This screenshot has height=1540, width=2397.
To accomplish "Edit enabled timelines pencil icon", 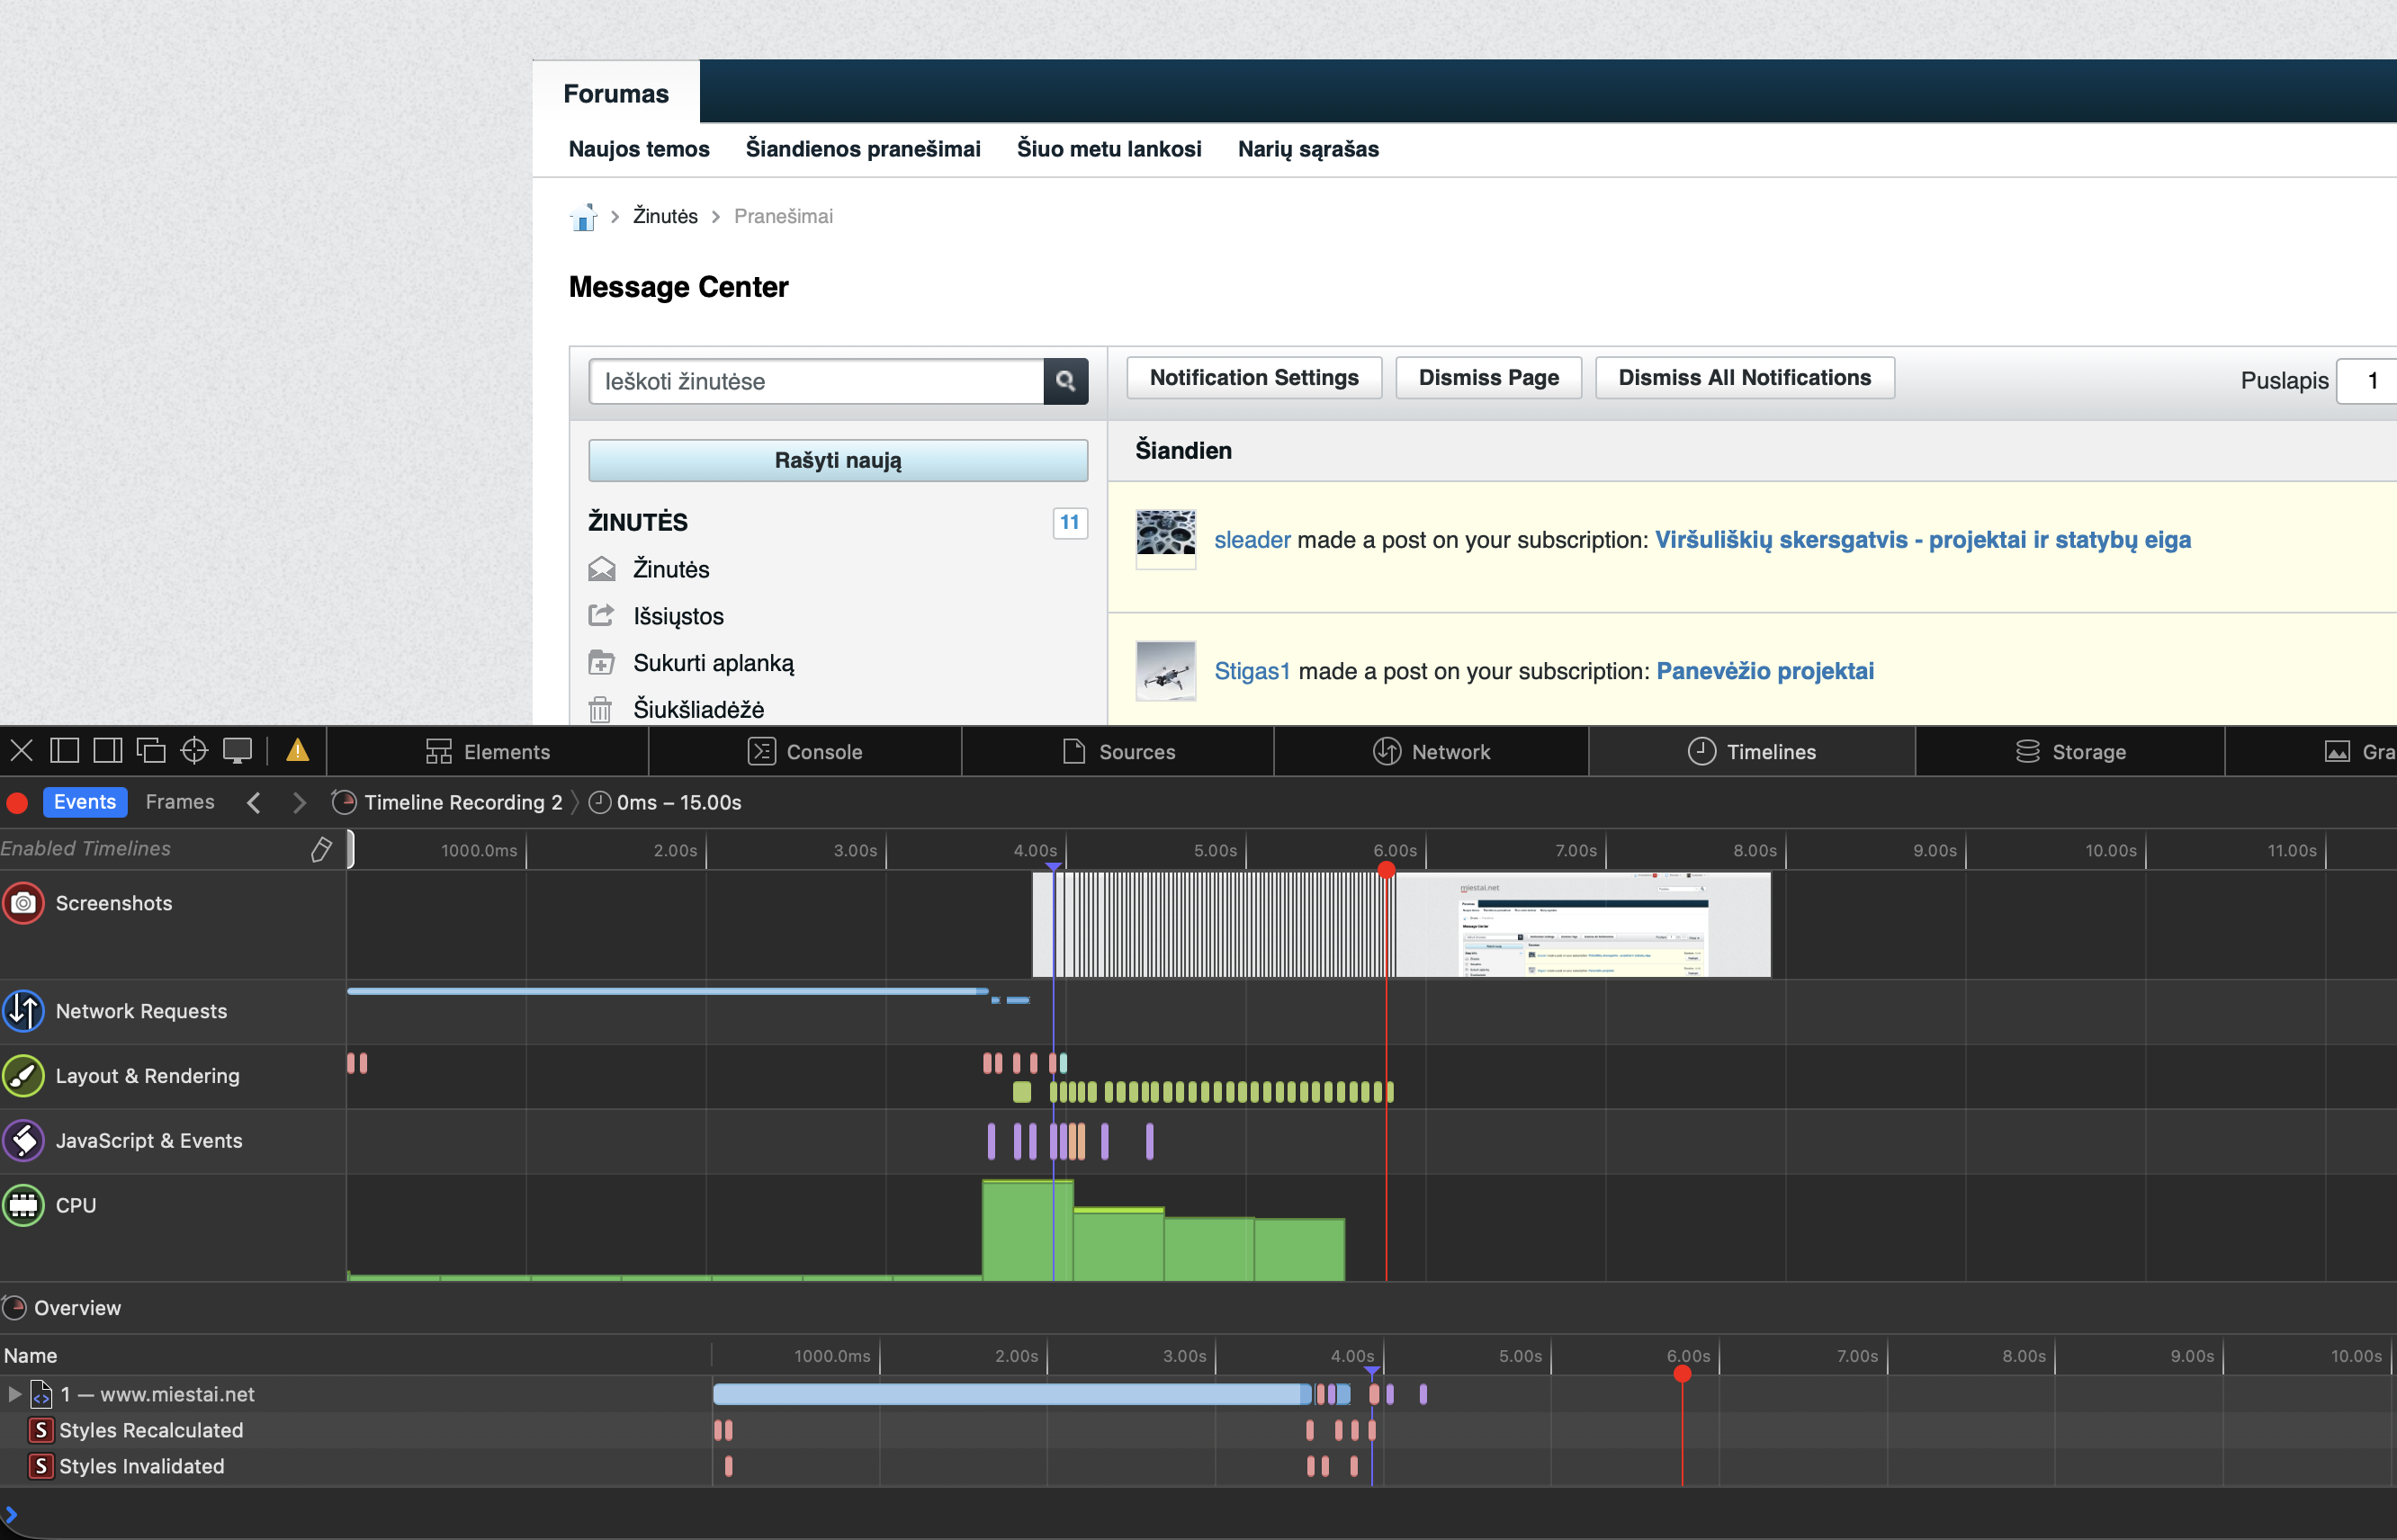I will point(321,849).
